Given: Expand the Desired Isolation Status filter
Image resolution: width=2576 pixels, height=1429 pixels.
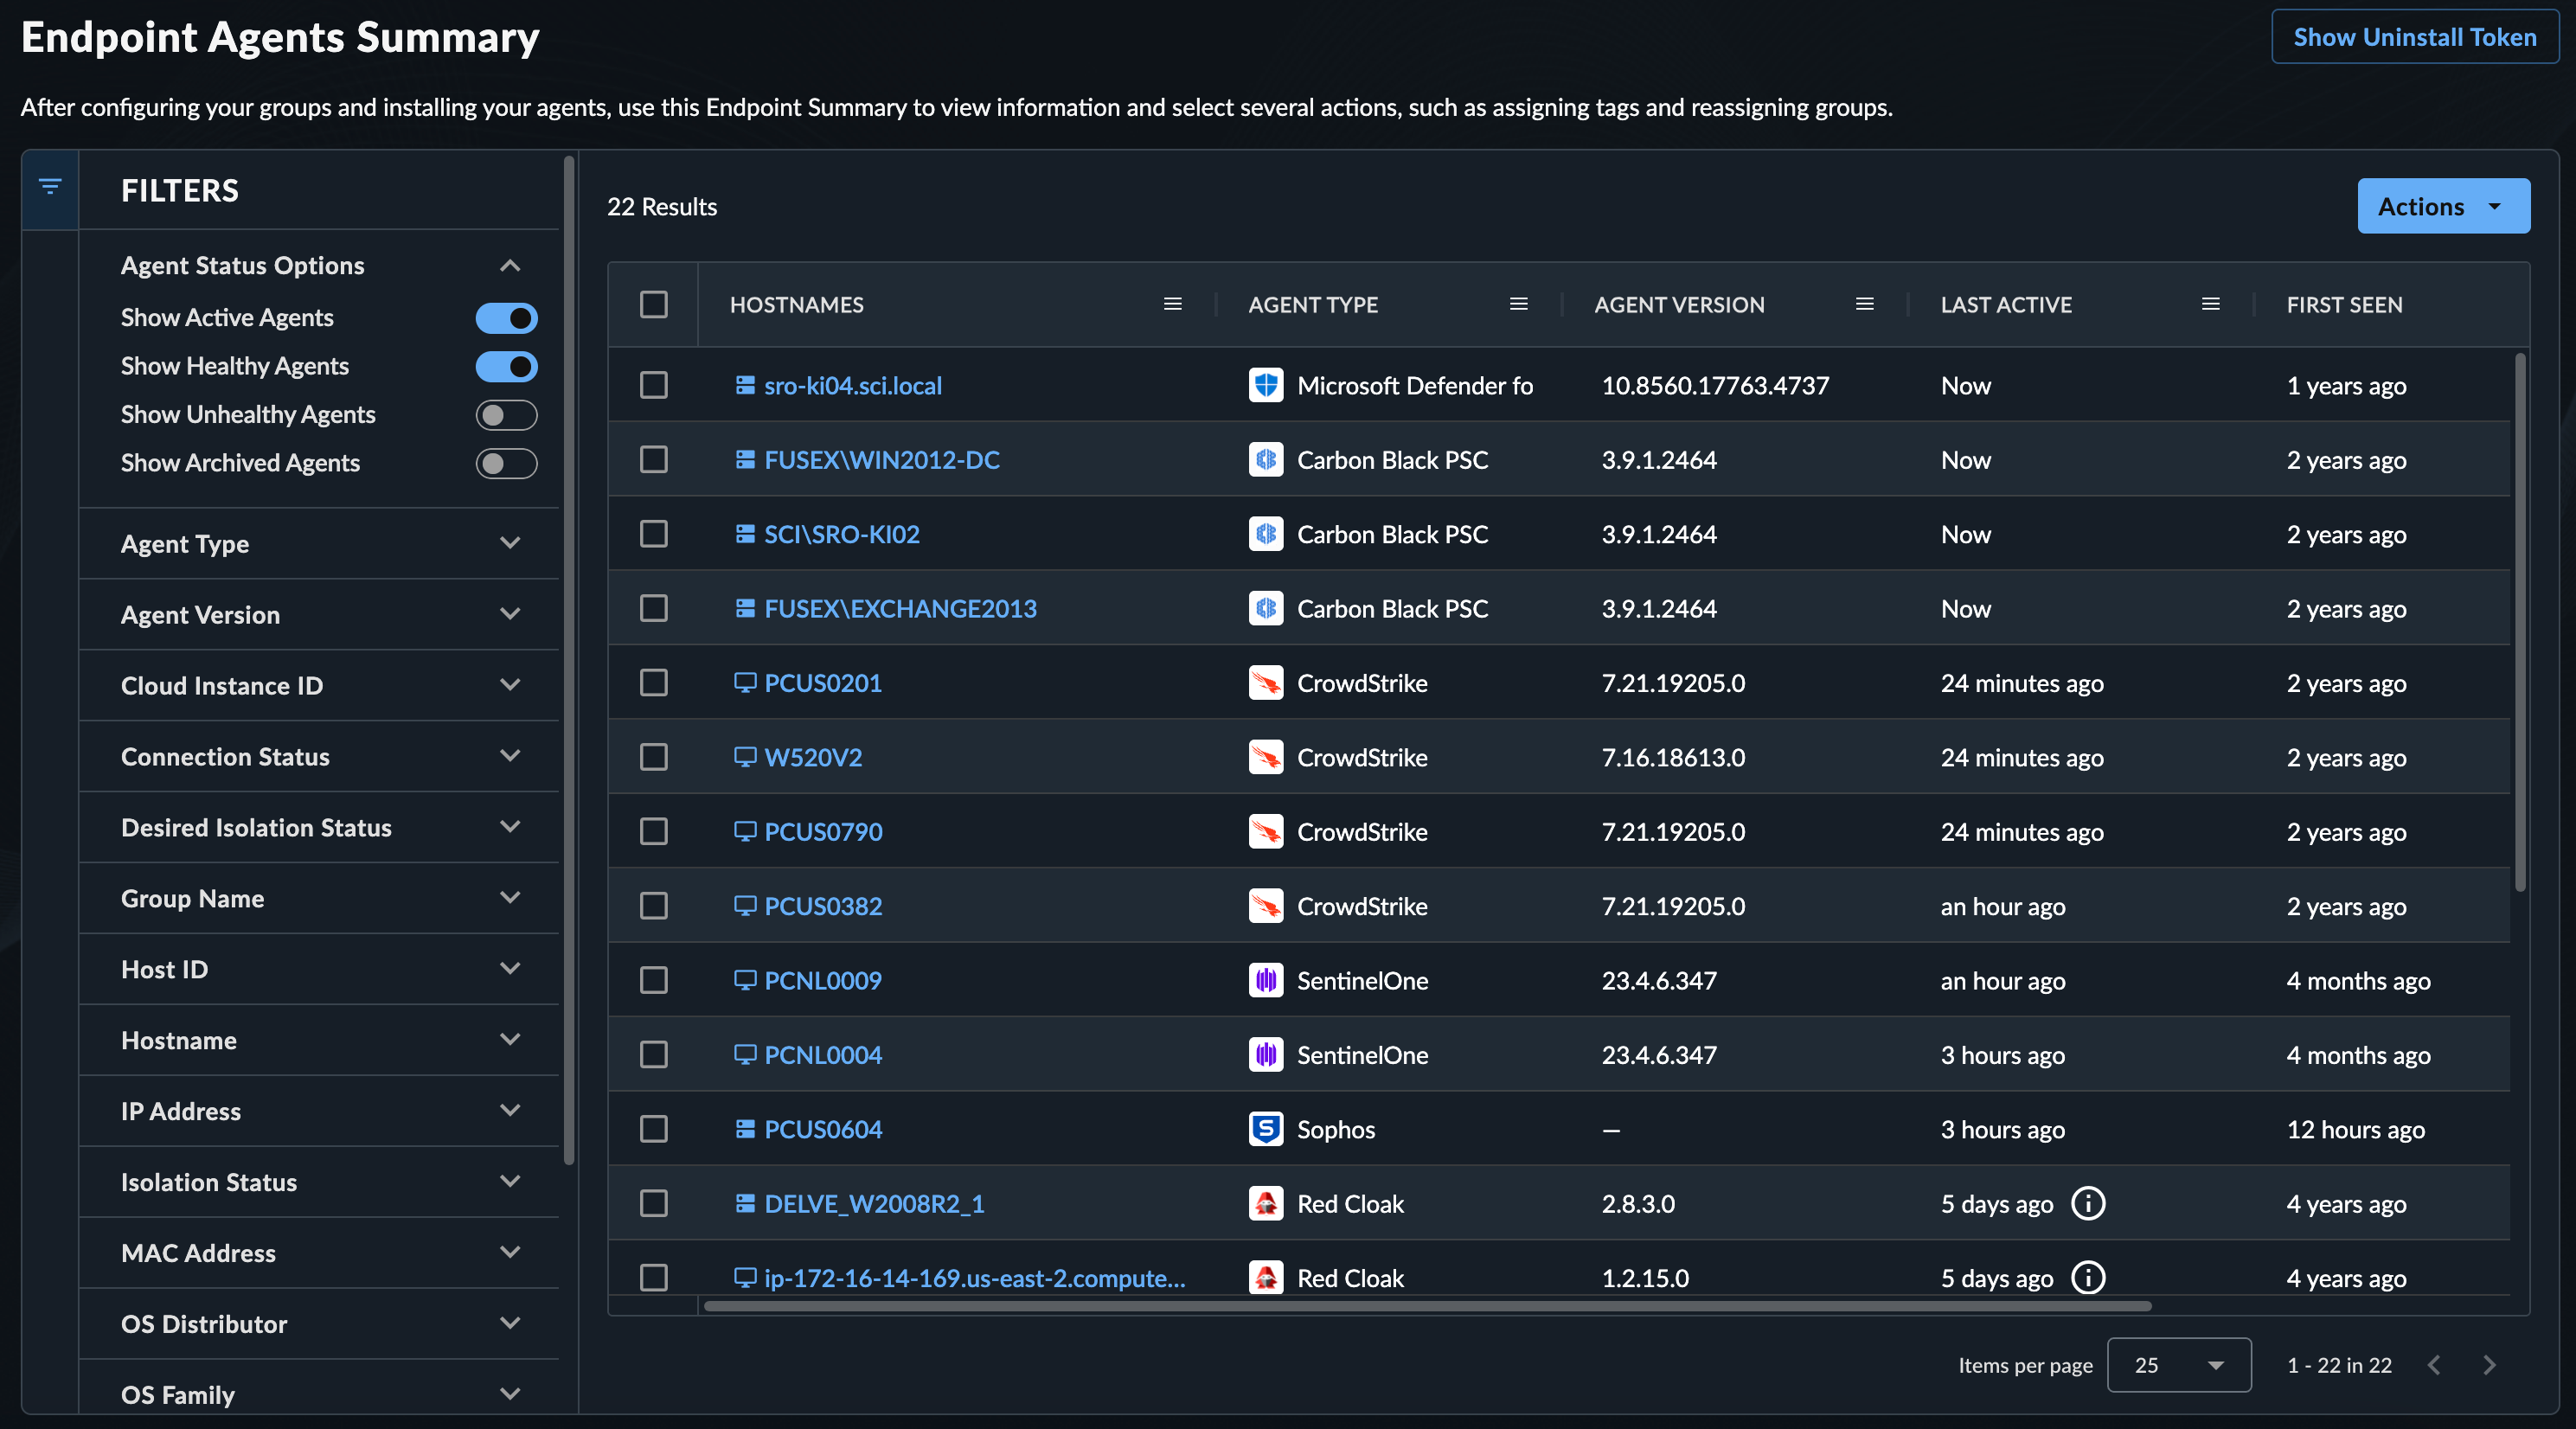Looking at the screenshot, I should (x=510, y=827).
